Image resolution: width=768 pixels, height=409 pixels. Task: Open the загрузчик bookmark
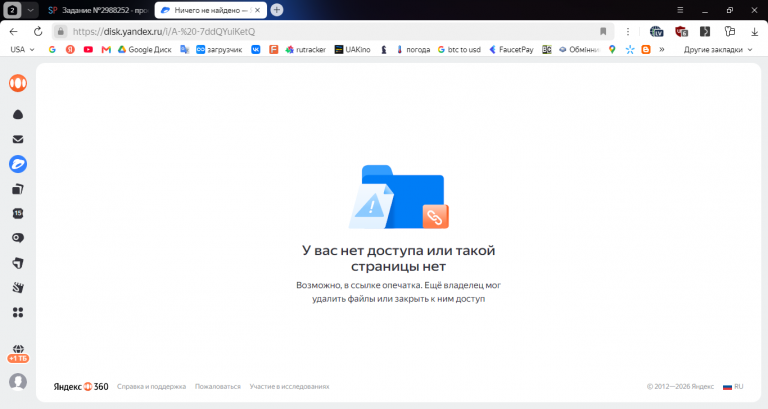pyautogui.click(x=219, y=49)
